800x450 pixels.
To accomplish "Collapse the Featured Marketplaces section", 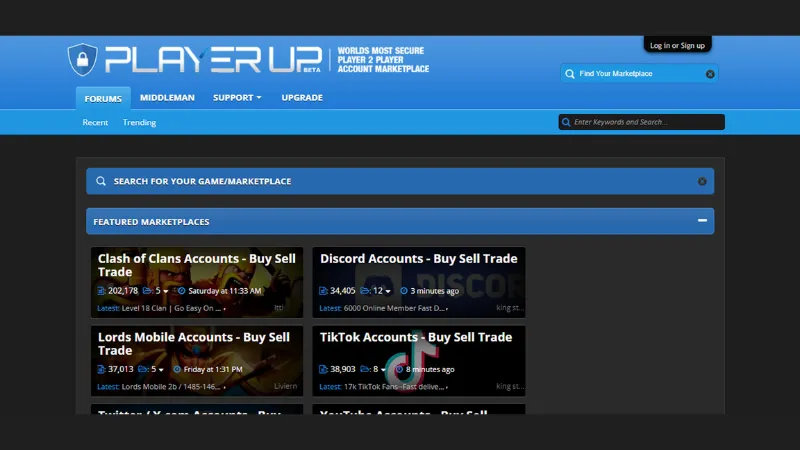I will click(x=702, y=220).
